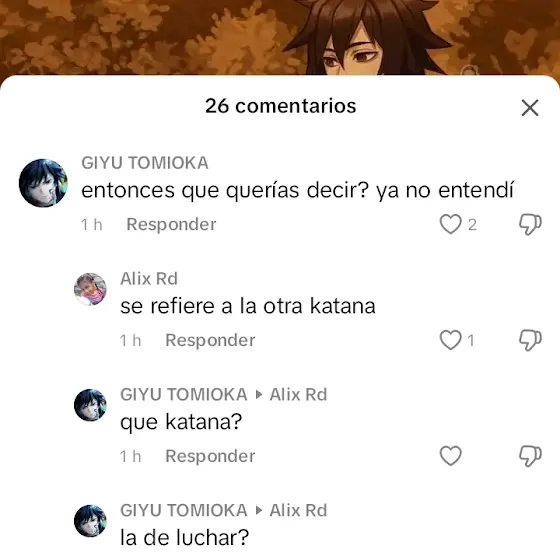Dislike the 'entonces que querías decir' comment
Screen dimensions: 560x560
point(530,224)
